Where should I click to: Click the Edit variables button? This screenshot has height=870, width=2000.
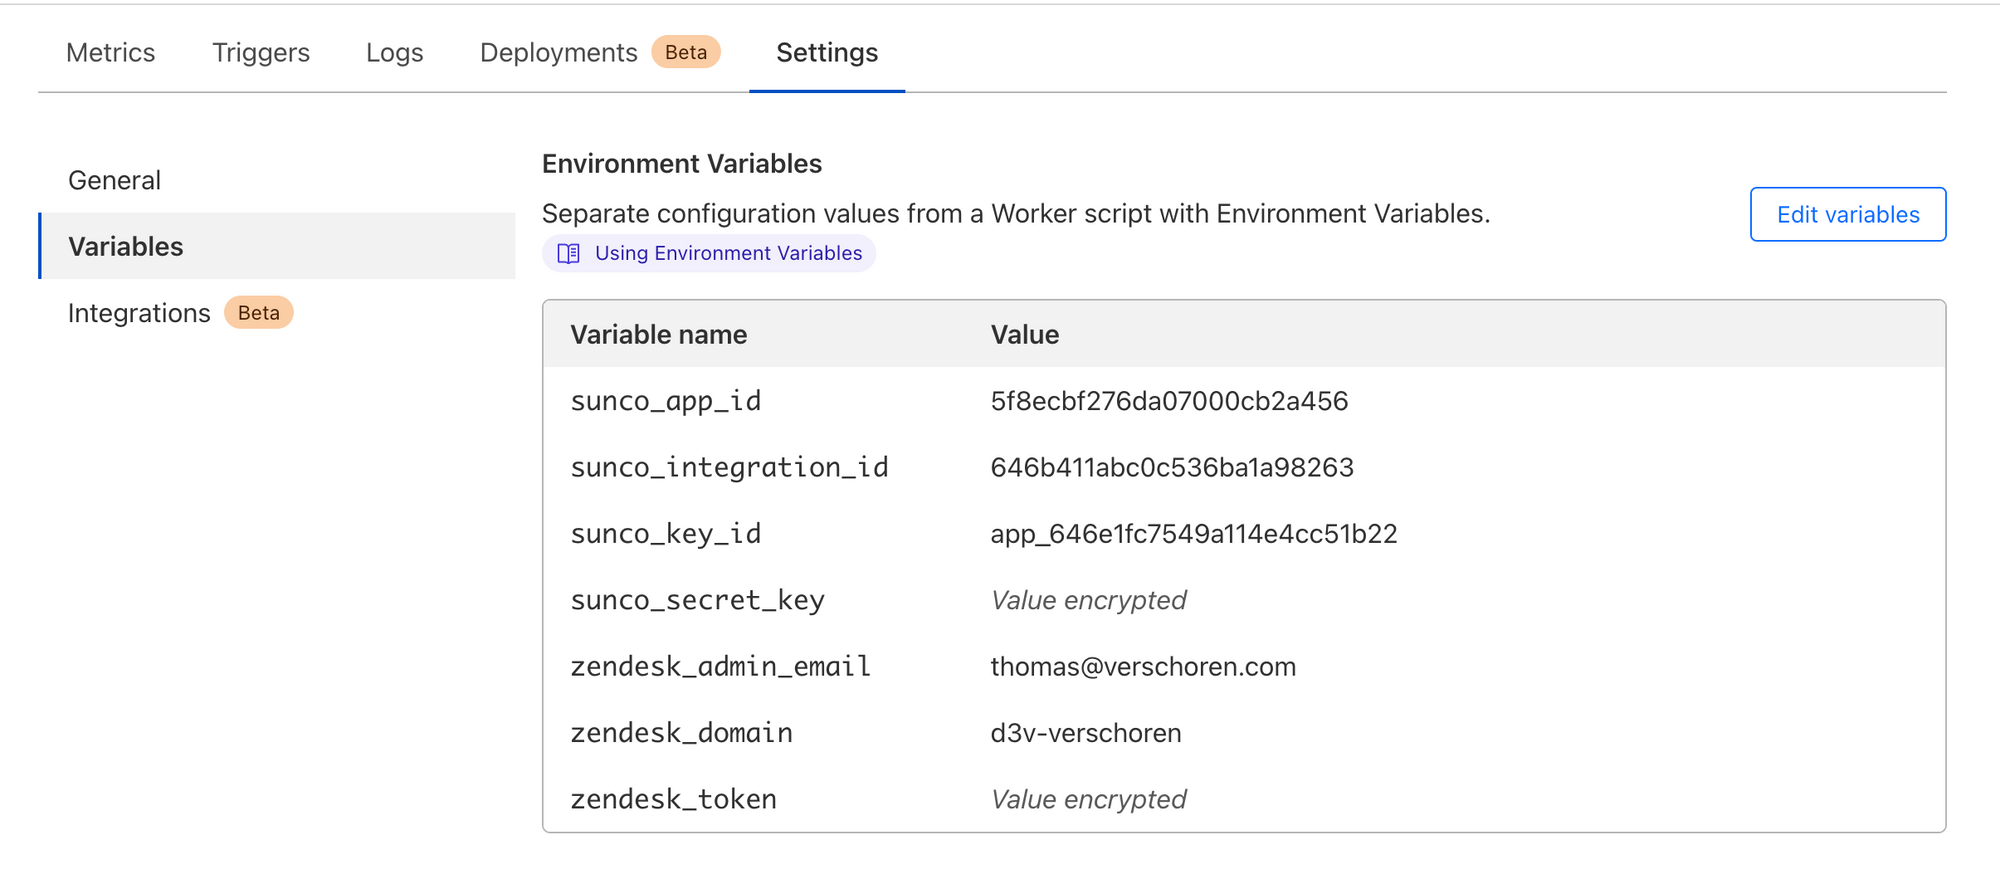pyautogui.click(x=1847, y=214)
